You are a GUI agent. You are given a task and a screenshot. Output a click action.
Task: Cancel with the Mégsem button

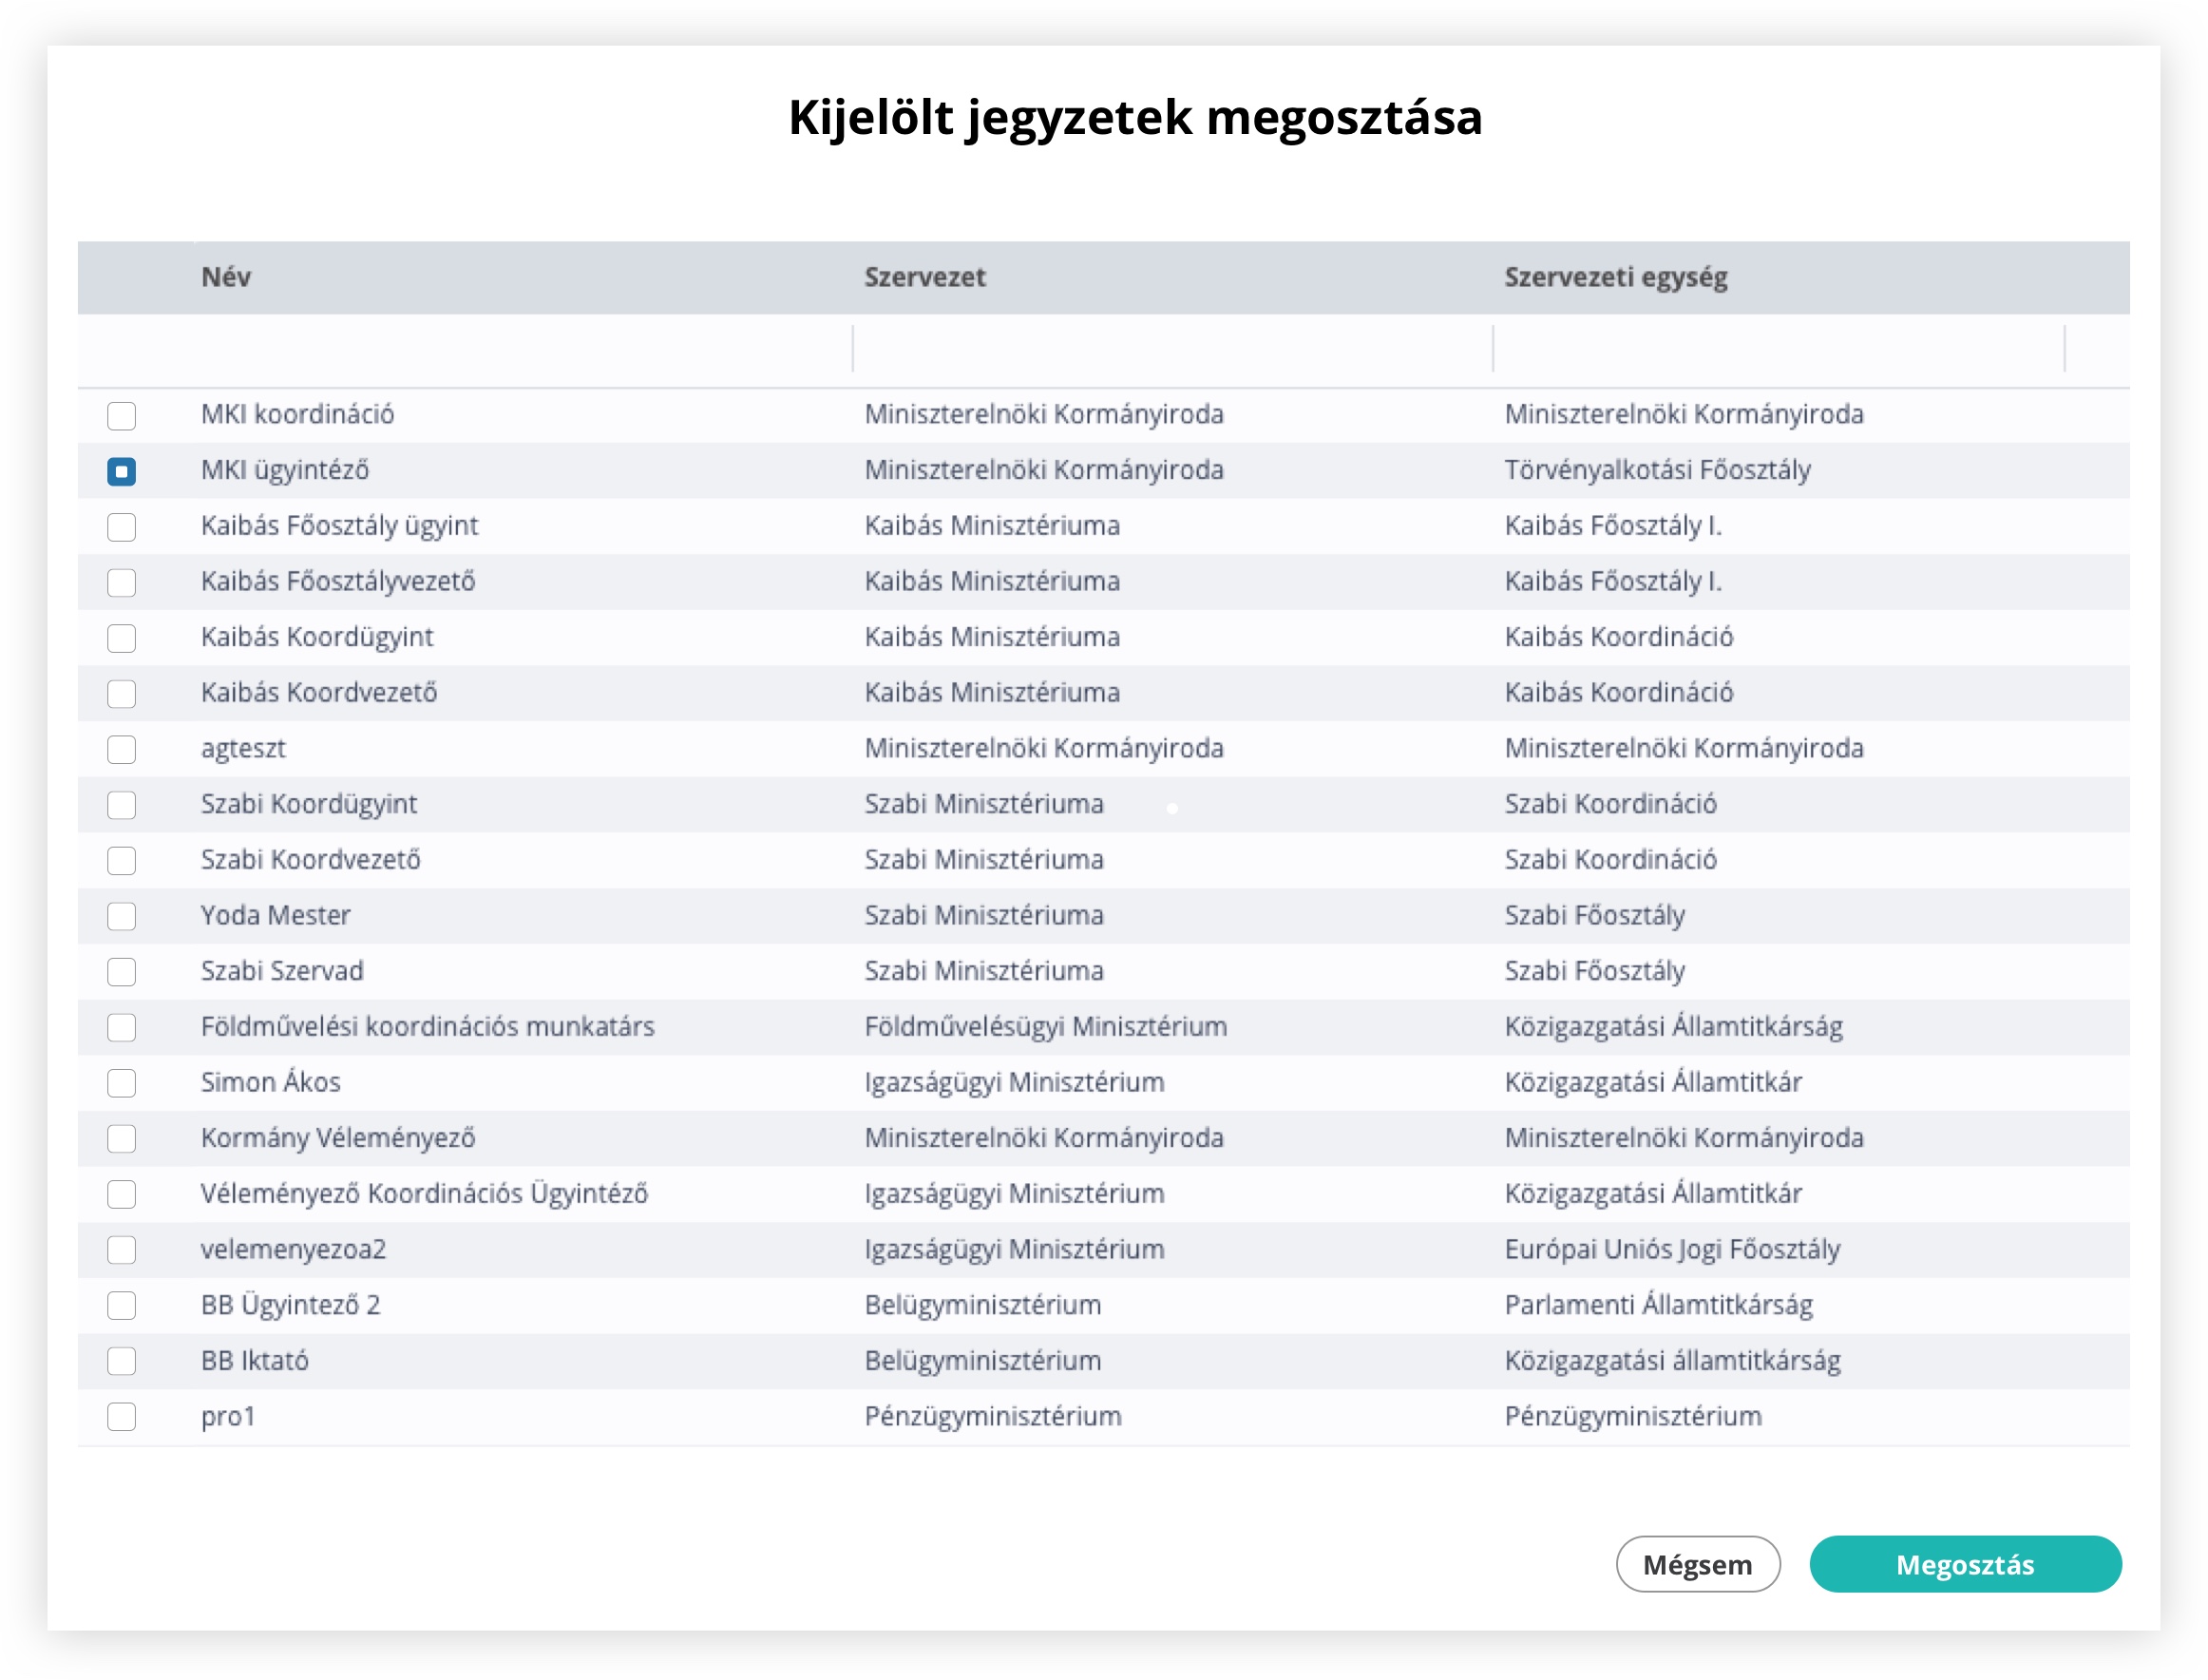pos(1696,1564)
